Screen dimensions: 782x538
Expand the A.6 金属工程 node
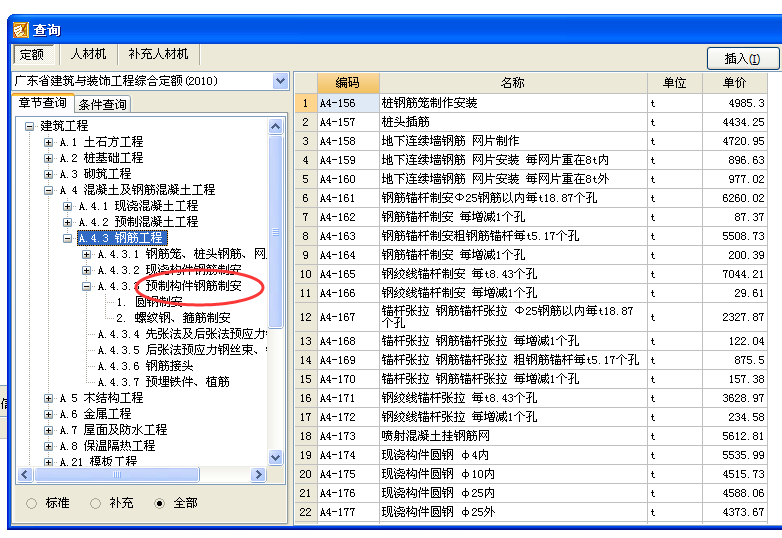(48, 414)
